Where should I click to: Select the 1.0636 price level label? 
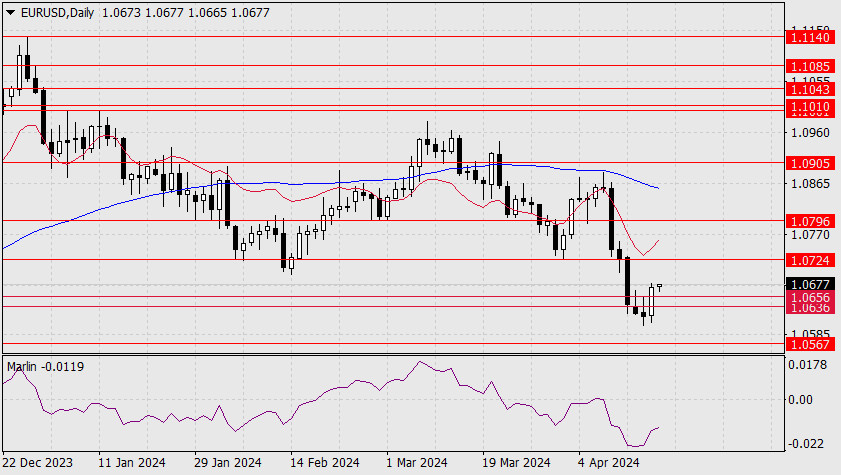(810, 308)
